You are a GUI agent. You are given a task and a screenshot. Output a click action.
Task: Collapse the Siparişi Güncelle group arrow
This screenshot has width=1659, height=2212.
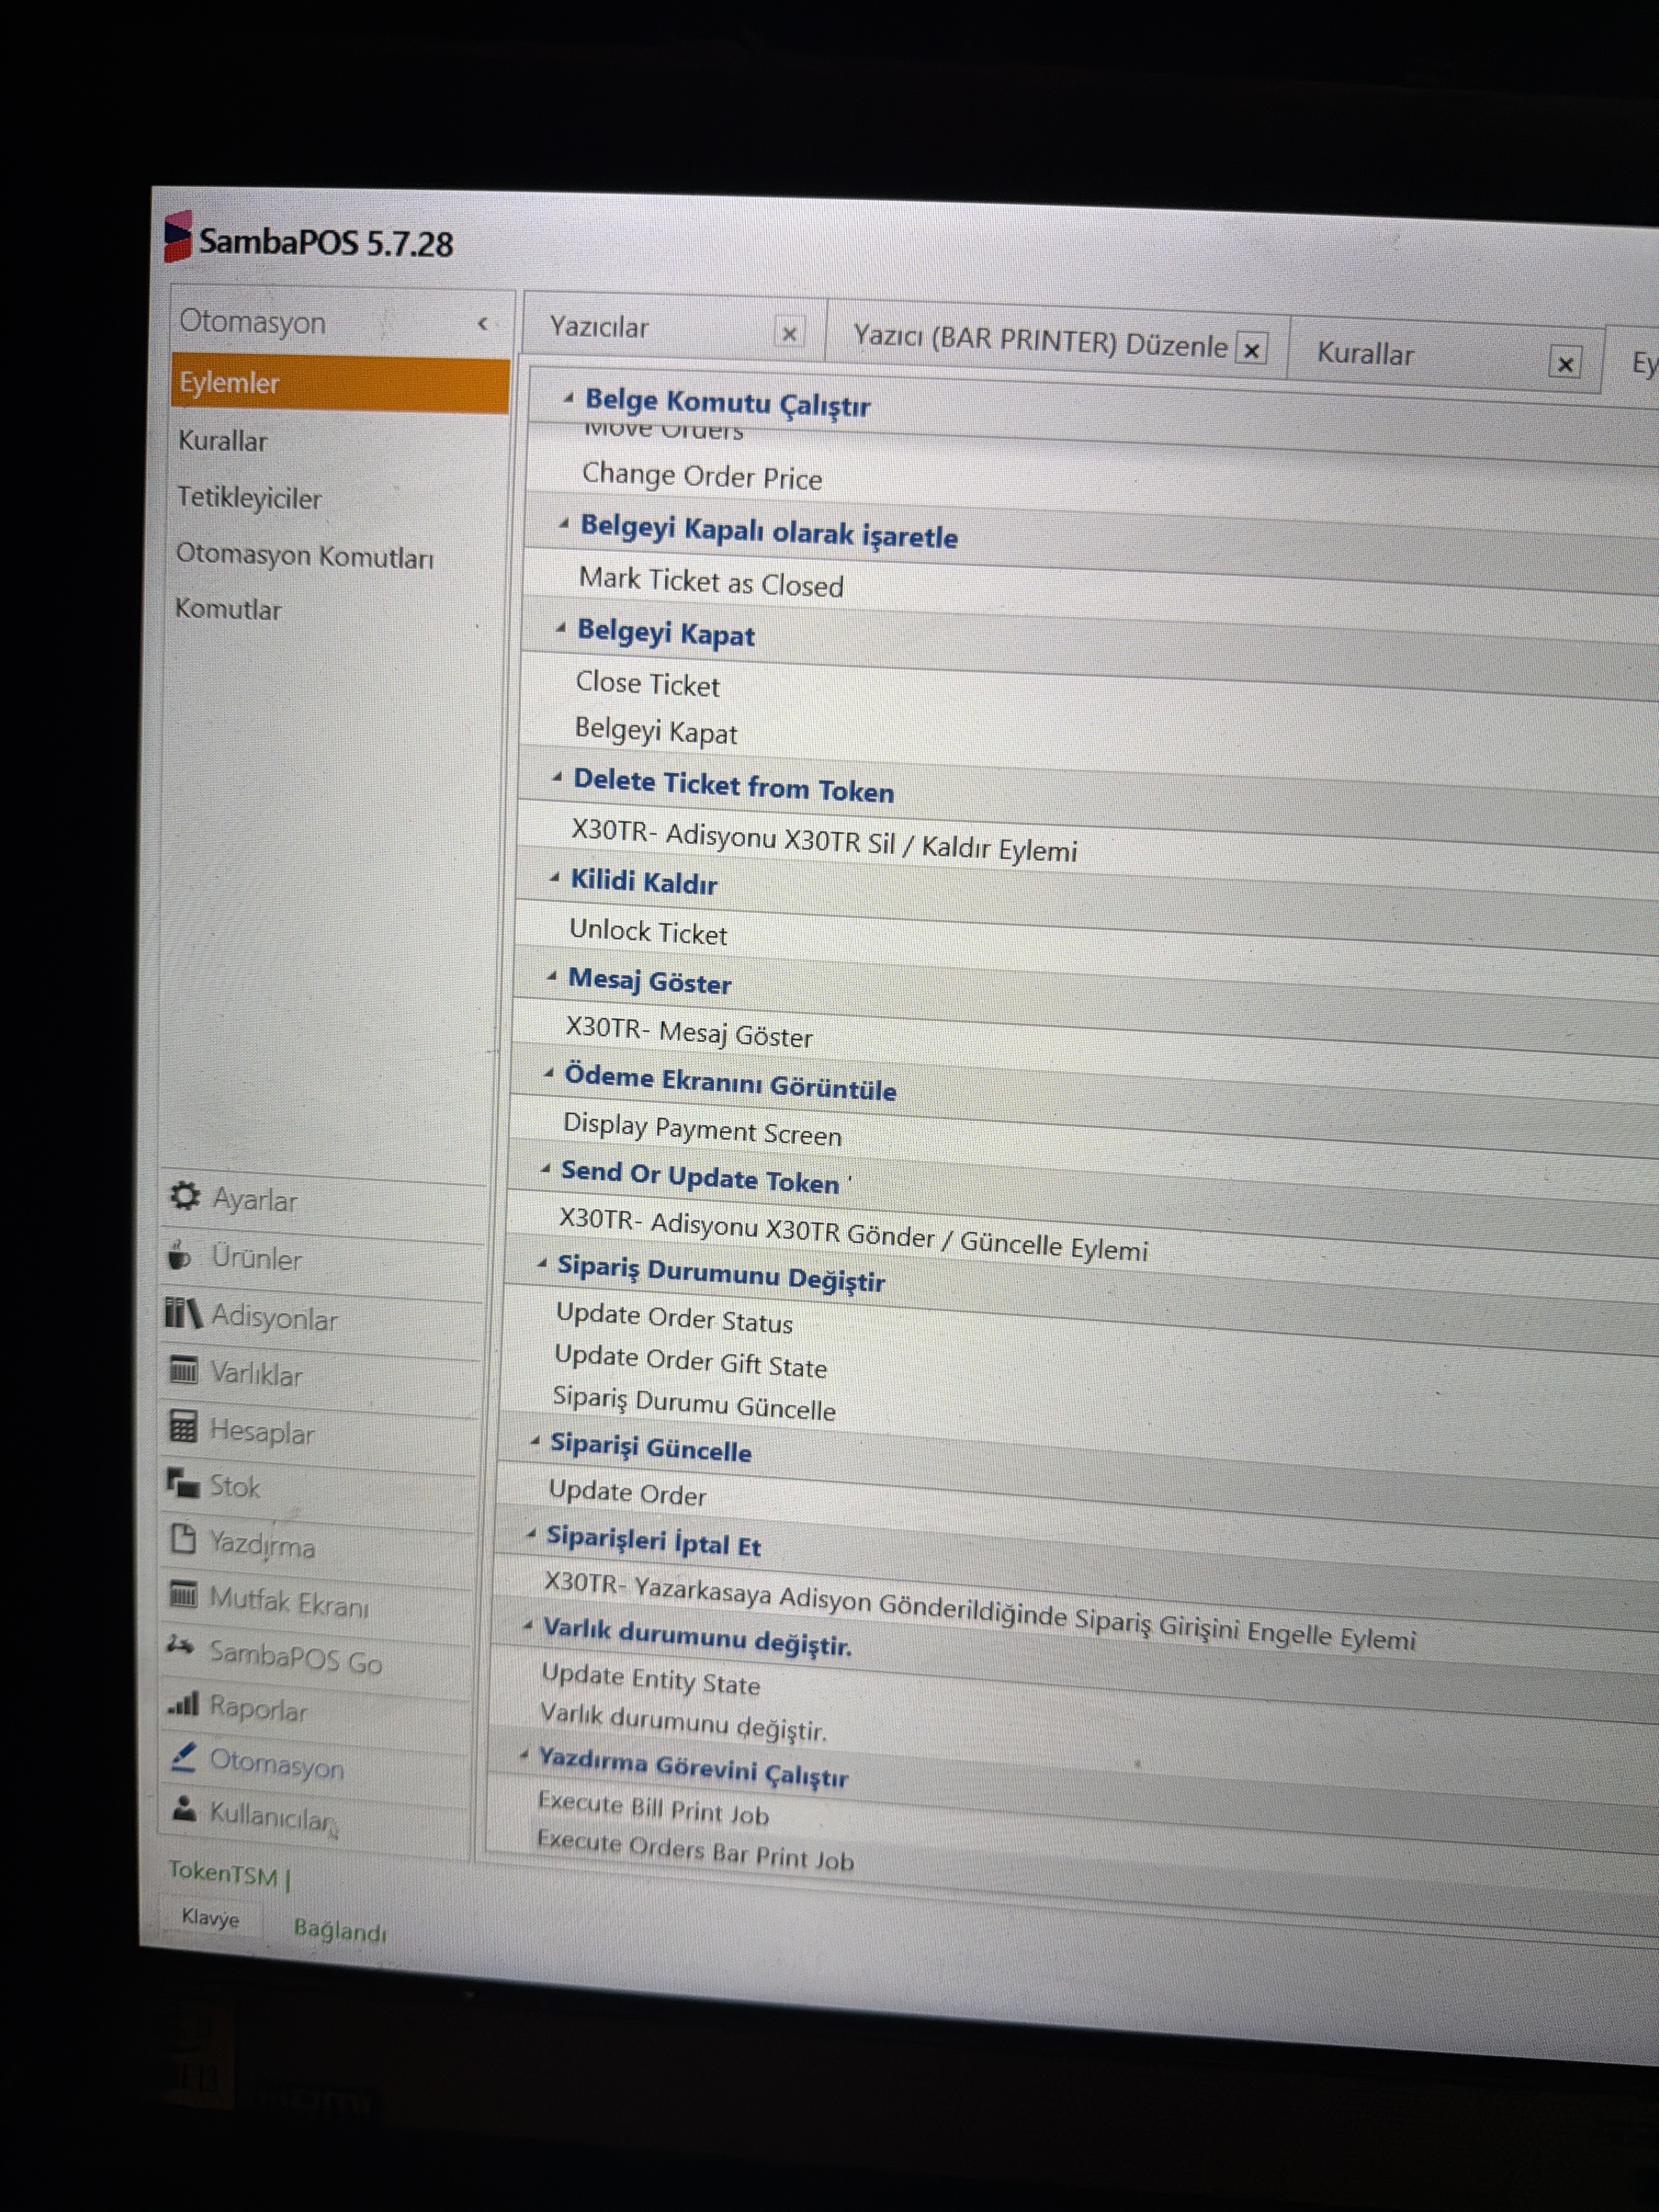click(535, 1441)
